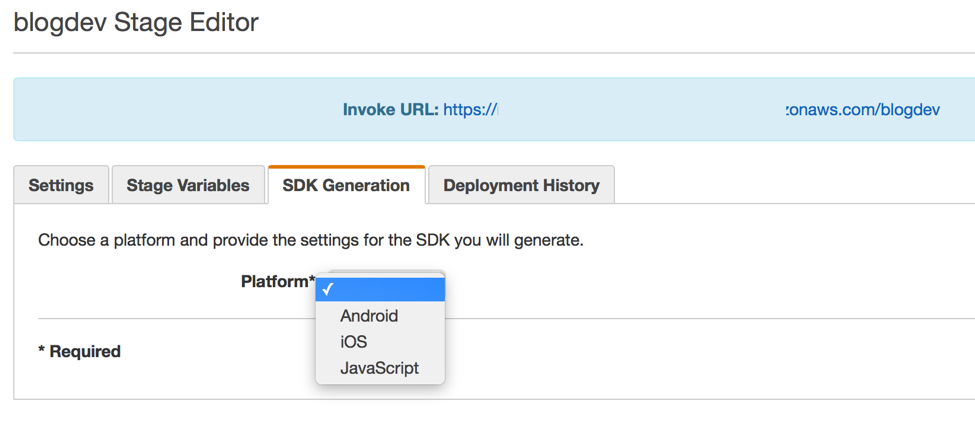Pick iOS in the Platform dropdown

354,342
